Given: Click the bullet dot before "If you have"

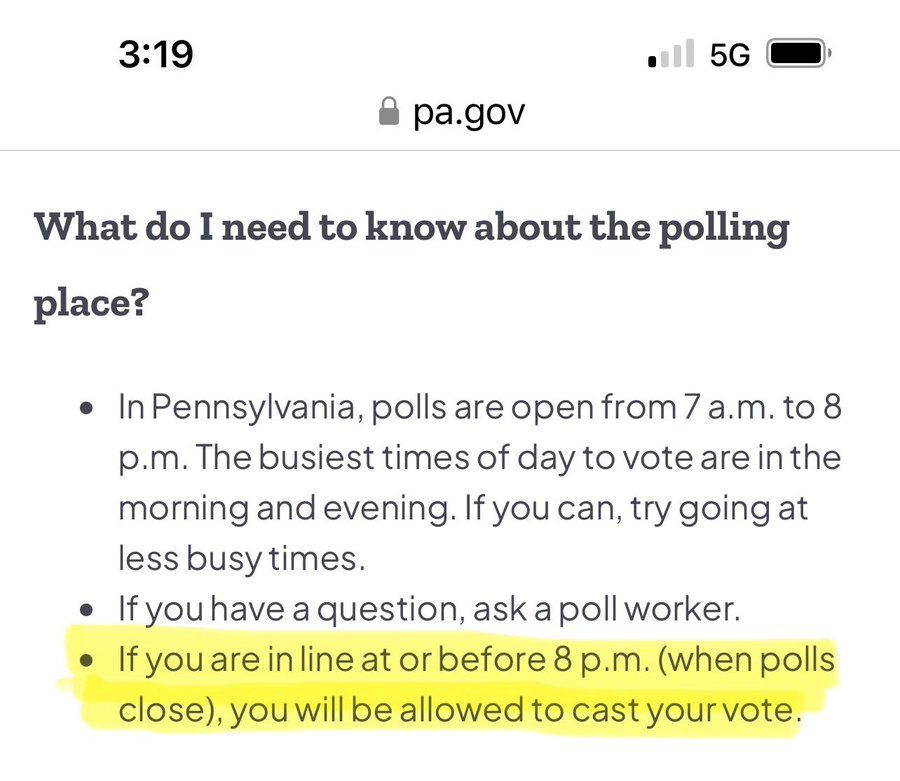Looking at the screenshot, I should click(88, 610).
